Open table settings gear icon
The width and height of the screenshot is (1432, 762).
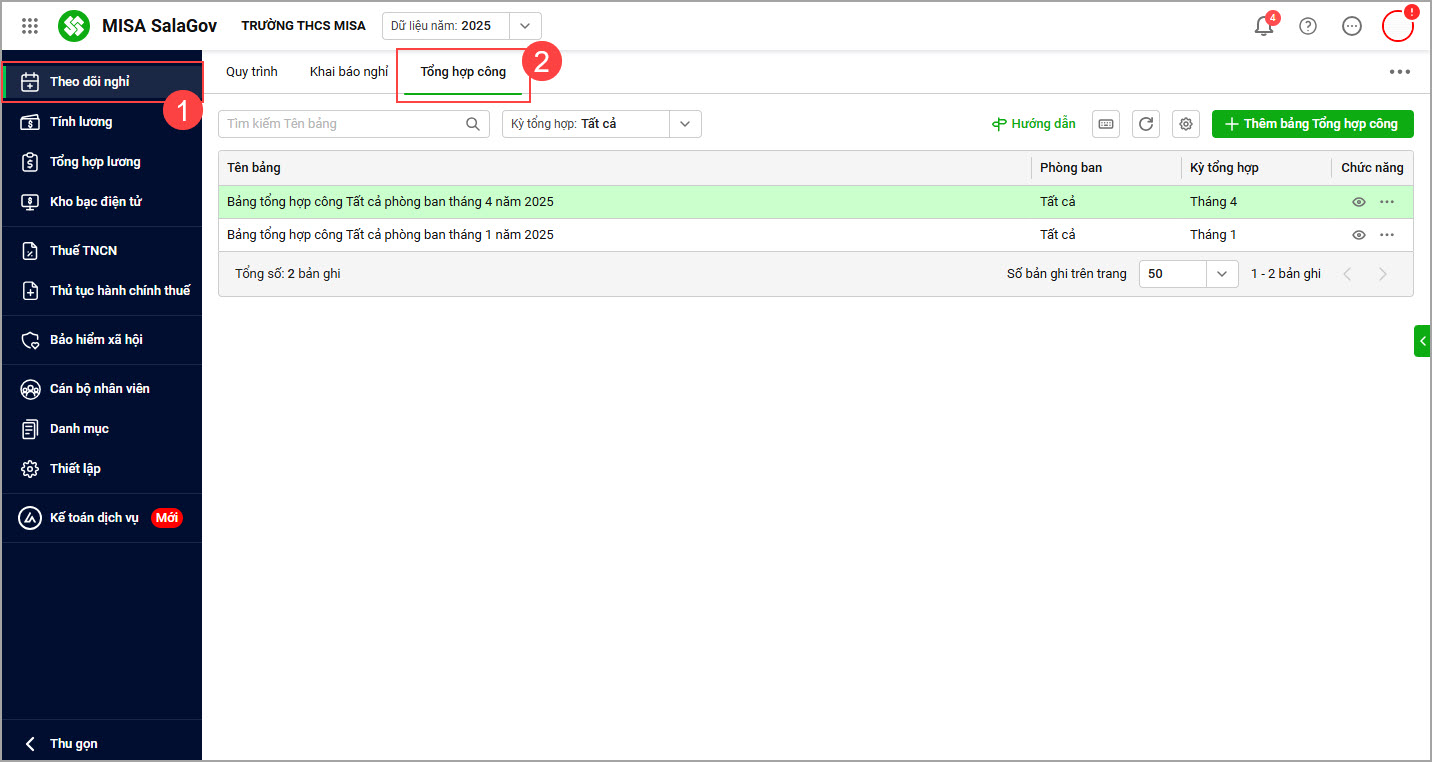point(1186,124)
